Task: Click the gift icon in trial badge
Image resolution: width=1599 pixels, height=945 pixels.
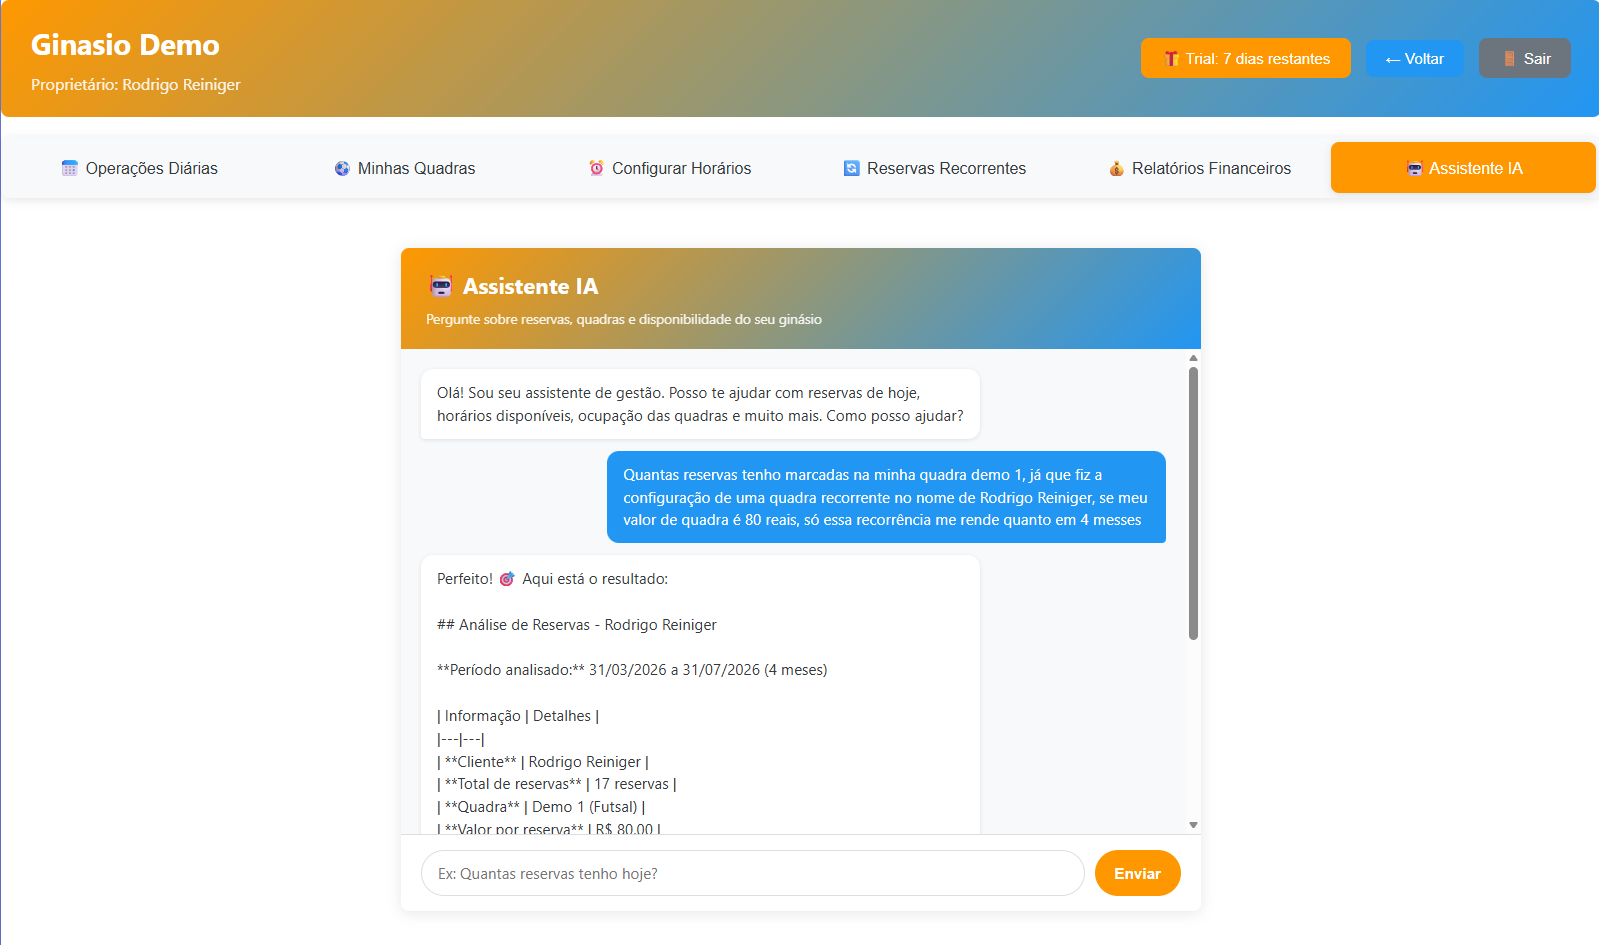Action: (1171, 59)
